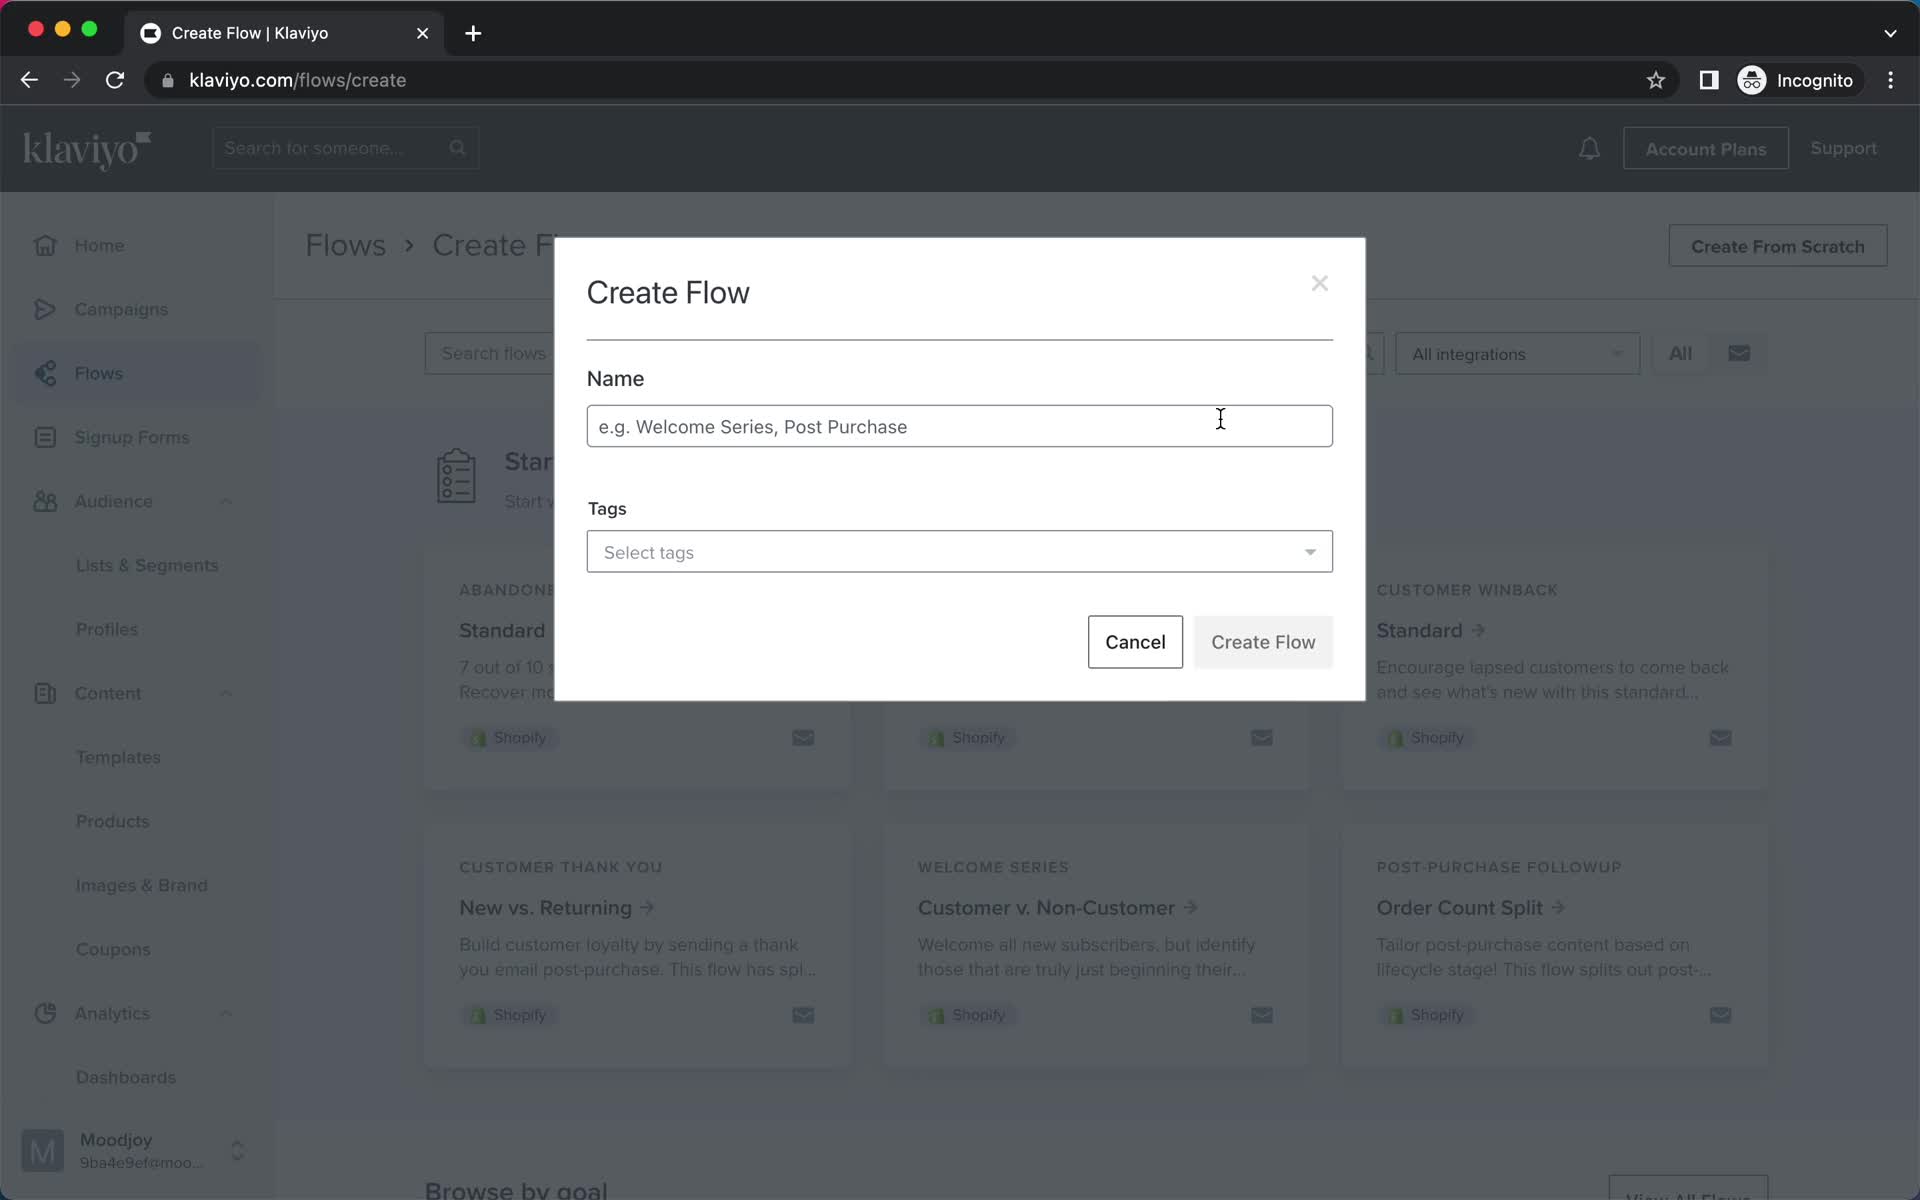
Task: Open the Flows section
Action: point(98,373)
